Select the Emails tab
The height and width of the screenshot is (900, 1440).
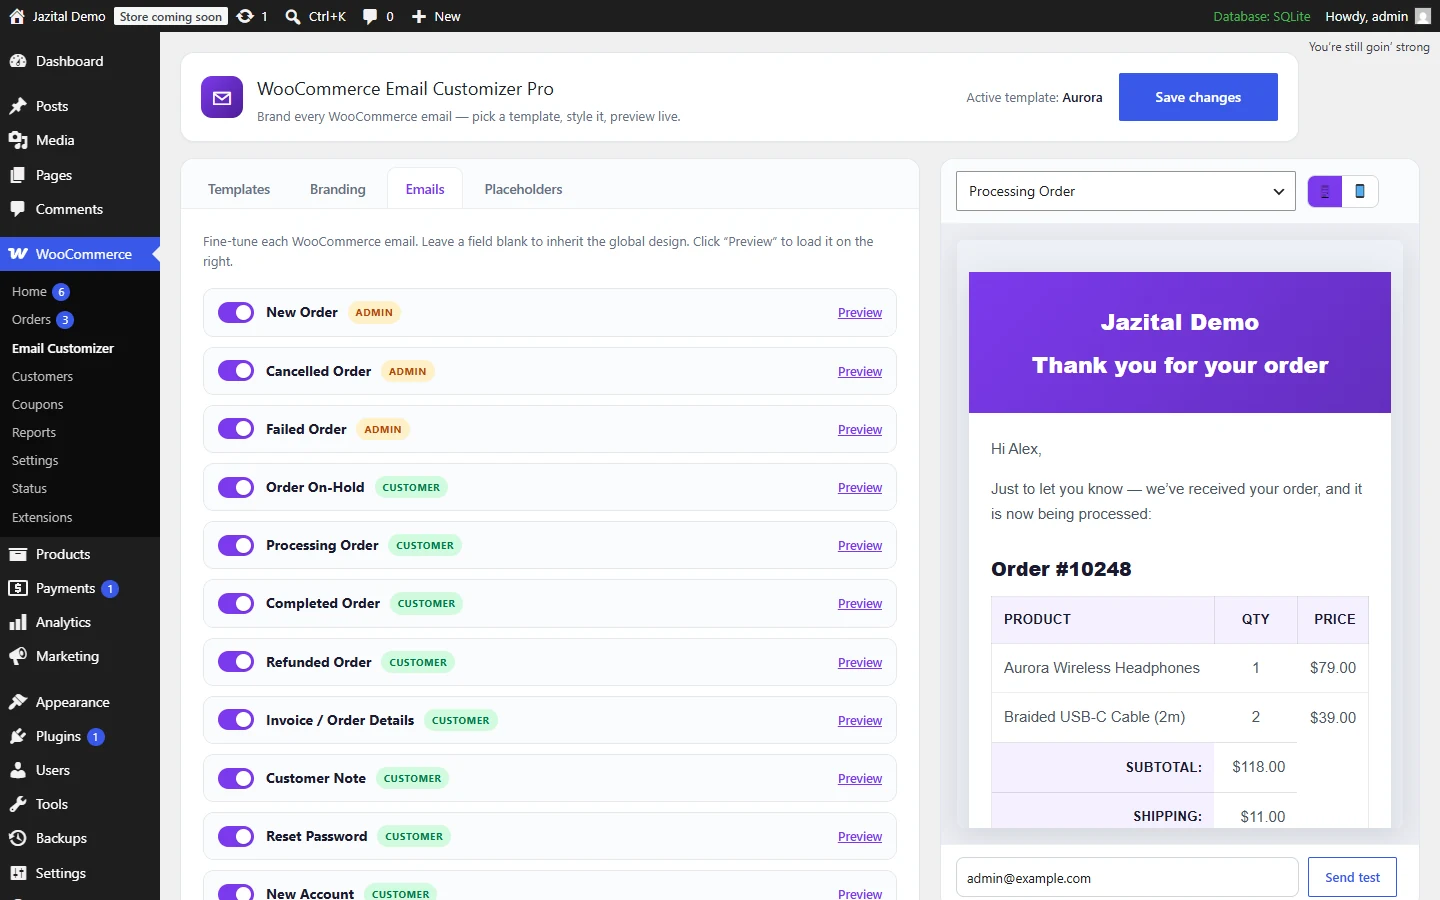point(425,189)
